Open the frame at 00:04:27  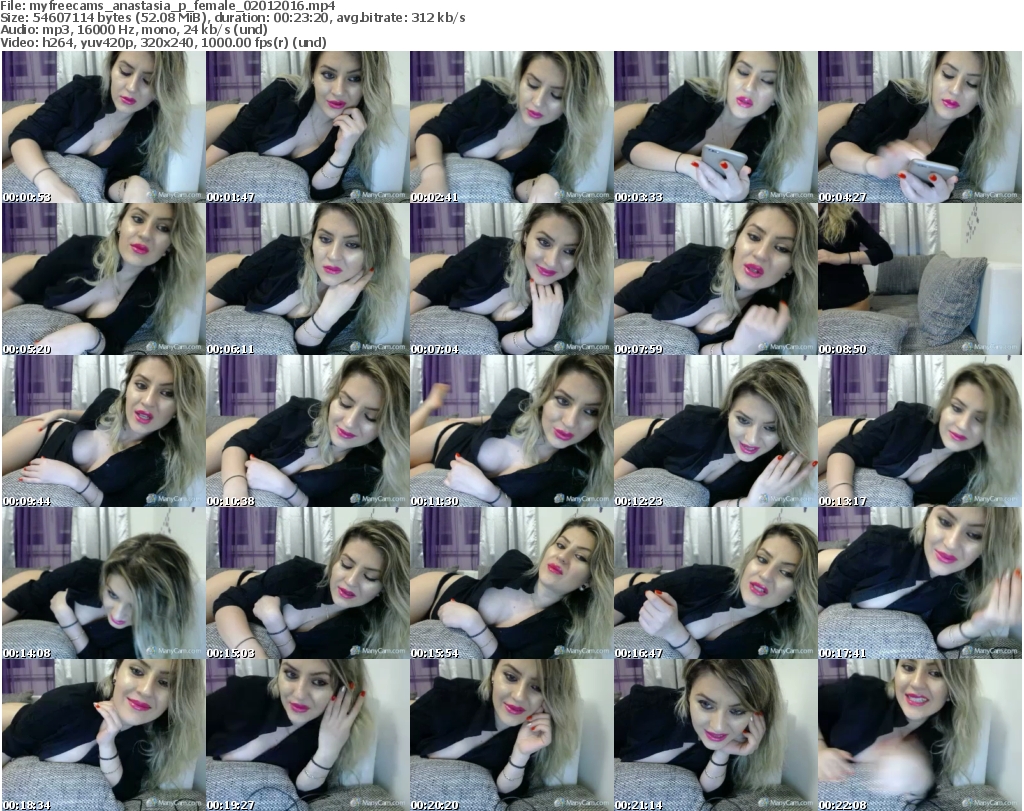coord(920,127)
